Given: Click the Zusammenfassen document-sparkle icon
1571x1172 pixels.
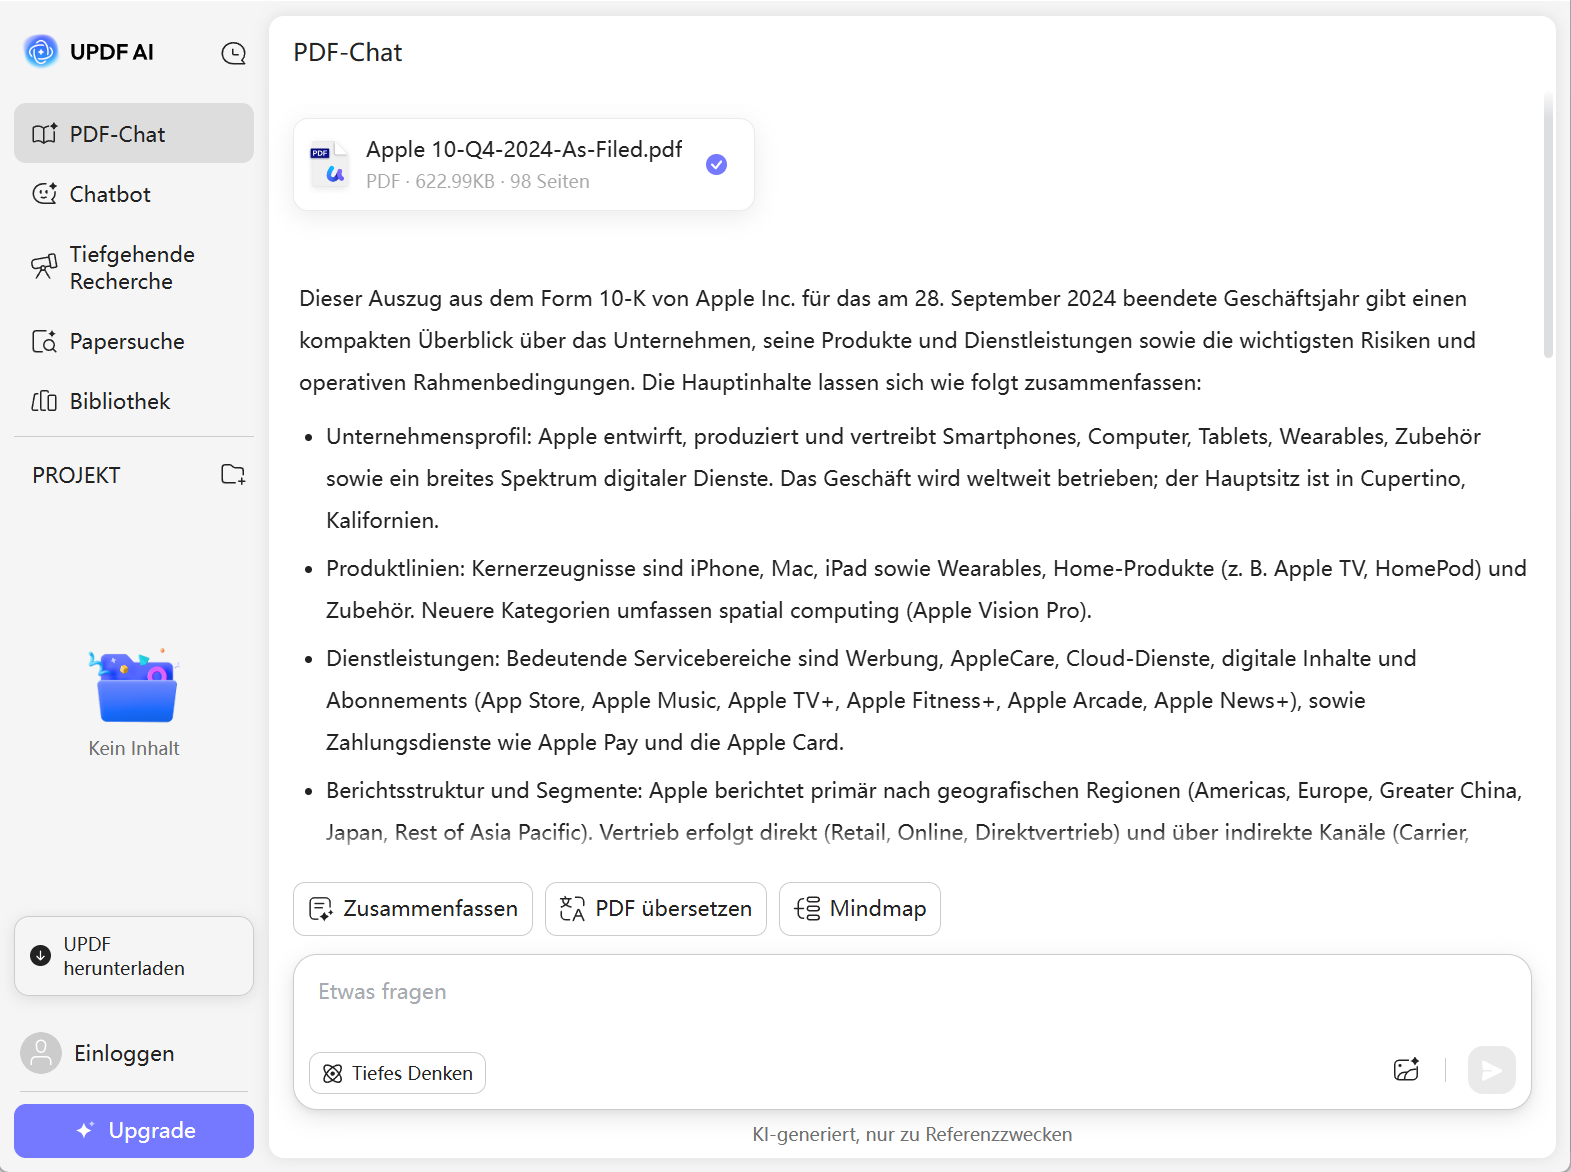Looking at the screenshot, I should click(321, 909).
